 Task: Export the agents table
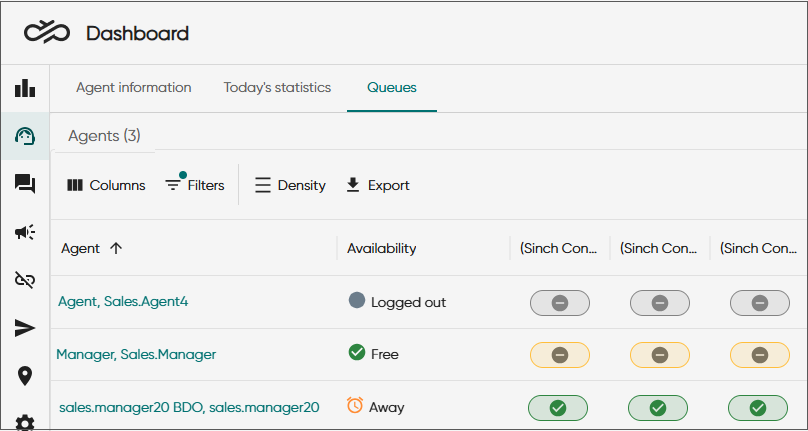click(378, 186)
